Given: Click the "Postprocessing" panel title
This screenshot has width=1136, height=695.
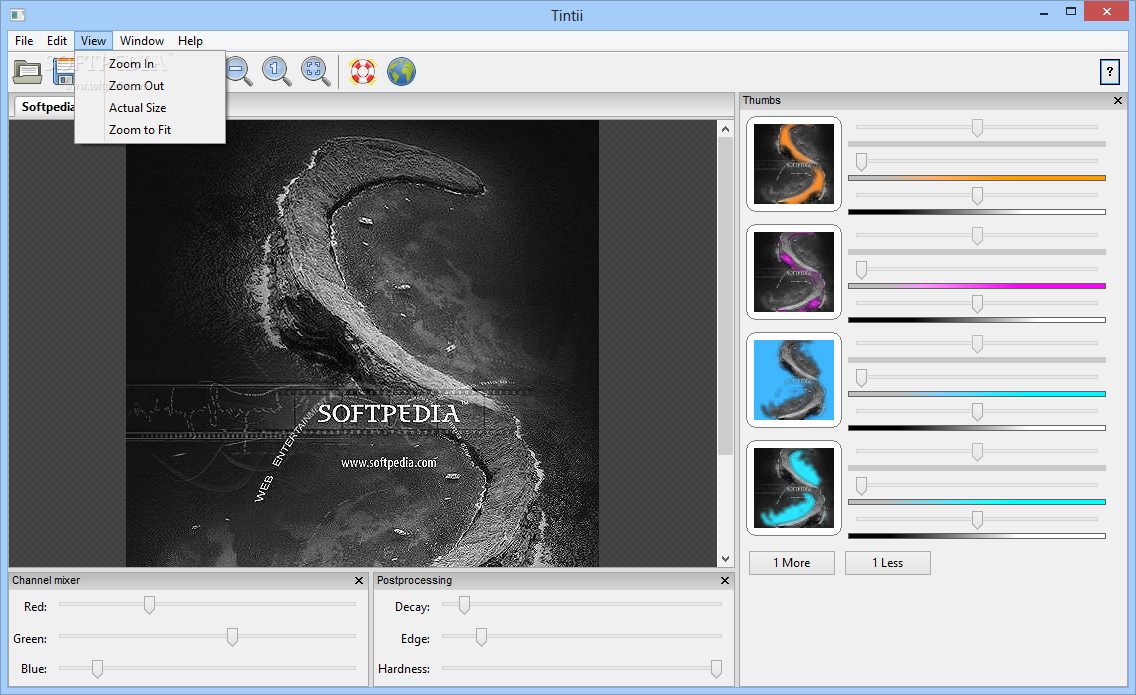Looking at the screenshot, I should click(414, 580).
